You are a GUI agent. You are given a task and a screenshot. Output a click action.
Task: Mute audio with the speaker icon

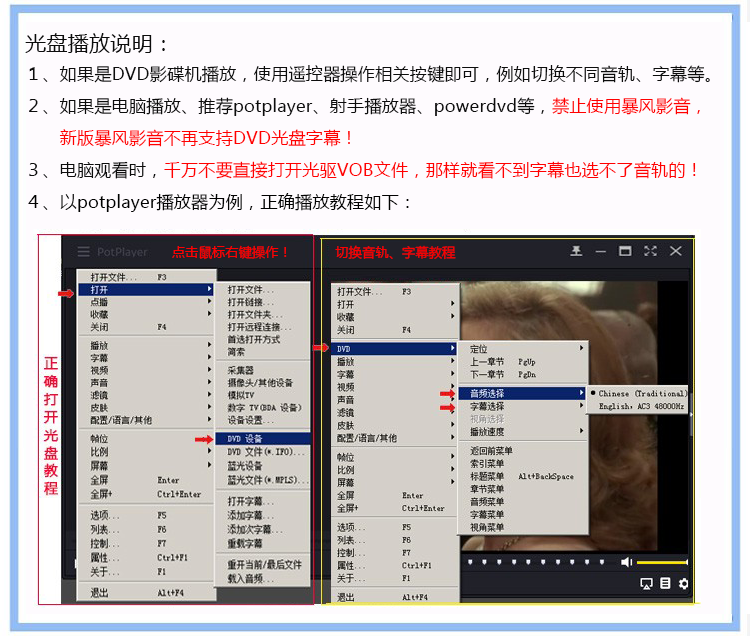click(x=626, y=562)
